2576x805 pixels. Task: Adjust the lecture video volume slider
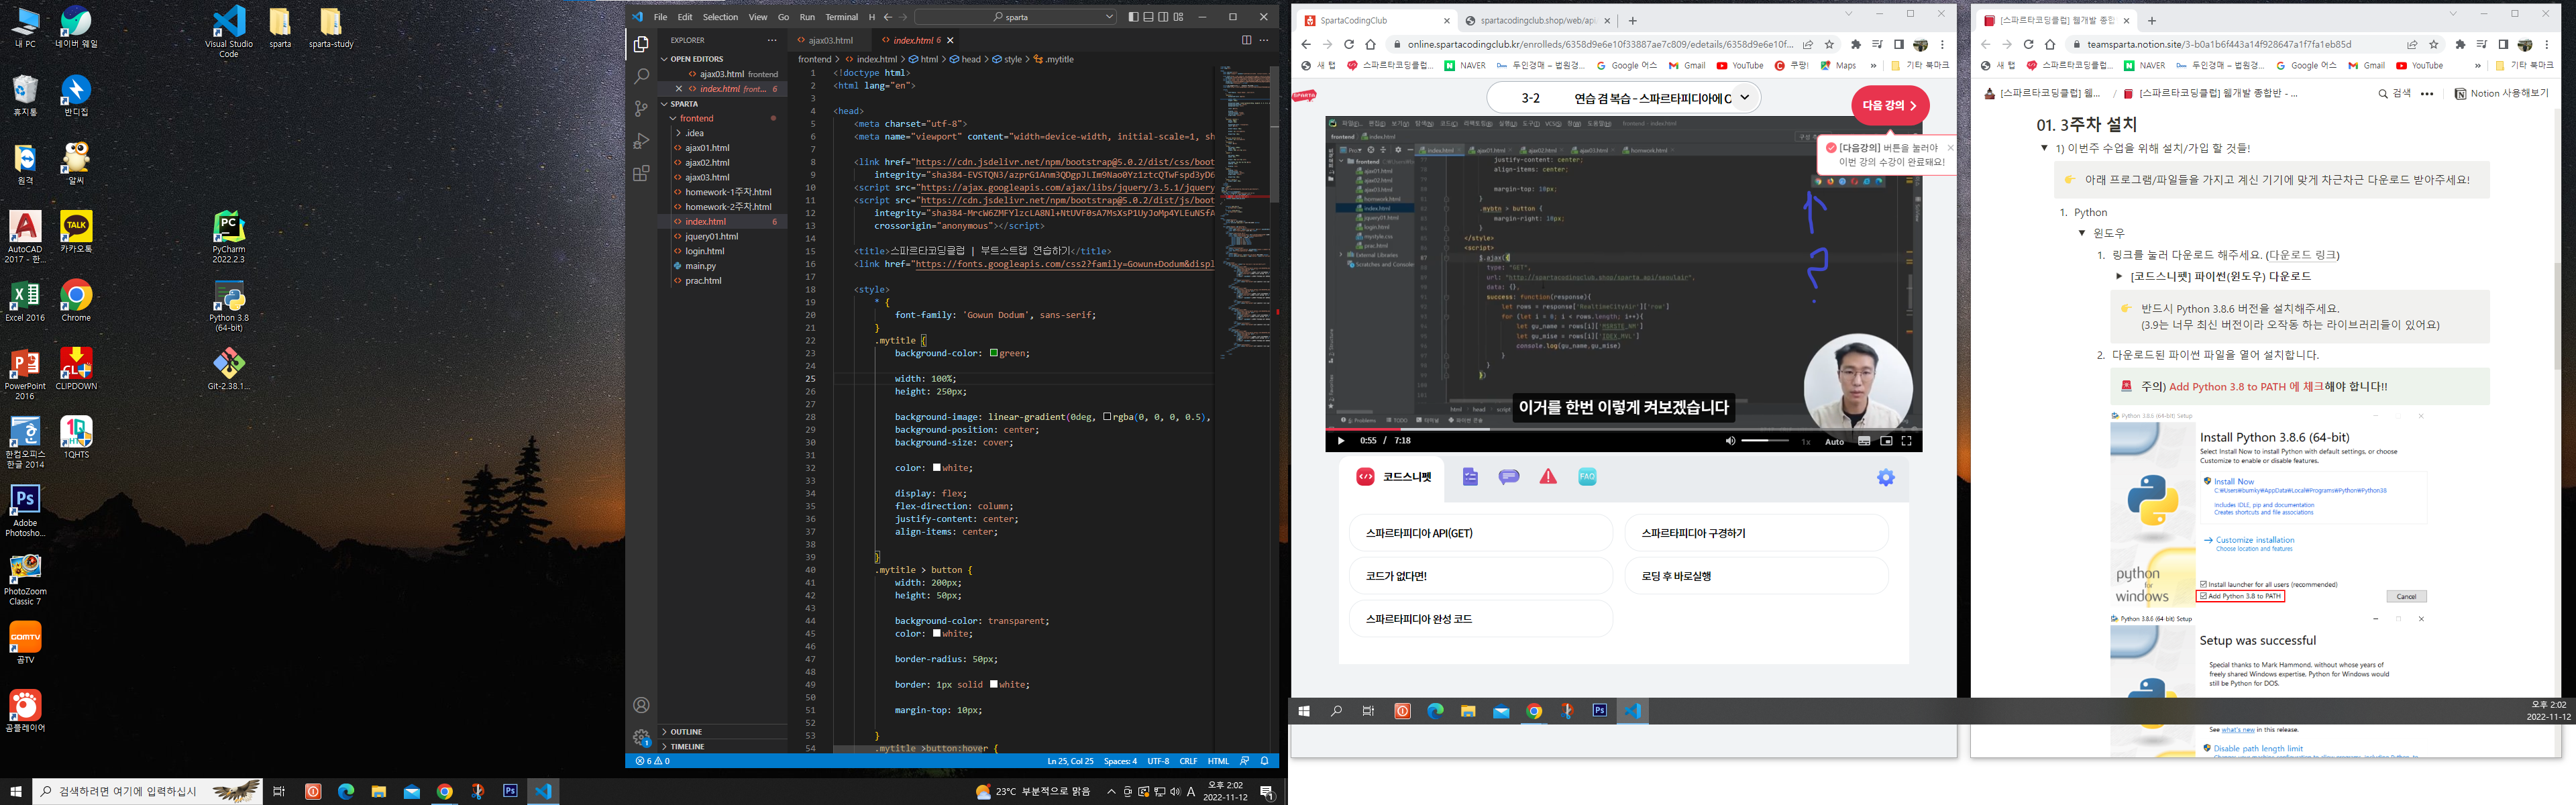(1765, 441)
